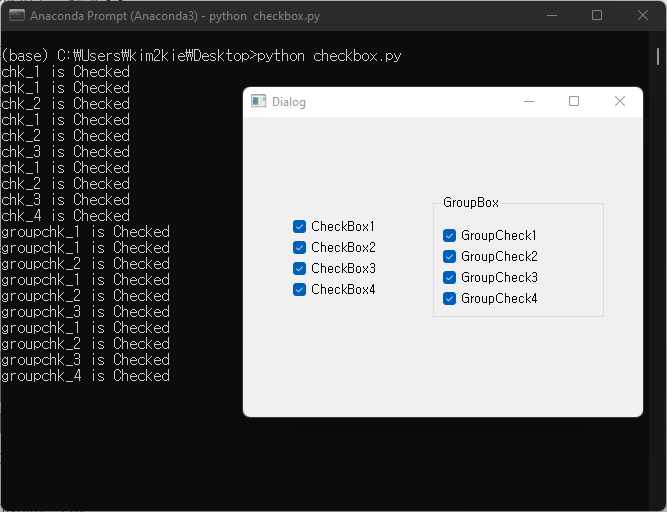The height and width of the screenshot is (512, 667).
Task: Maximize the Dialog window
Action: (x=574, y=101)
